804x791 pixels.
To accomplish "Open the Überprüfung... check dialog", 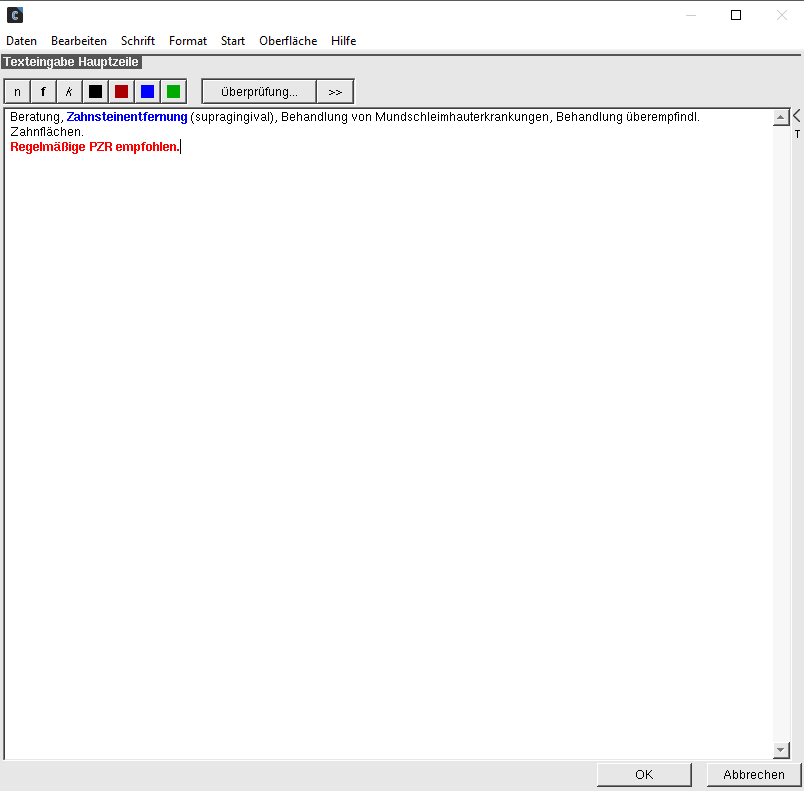I will 259,92.
